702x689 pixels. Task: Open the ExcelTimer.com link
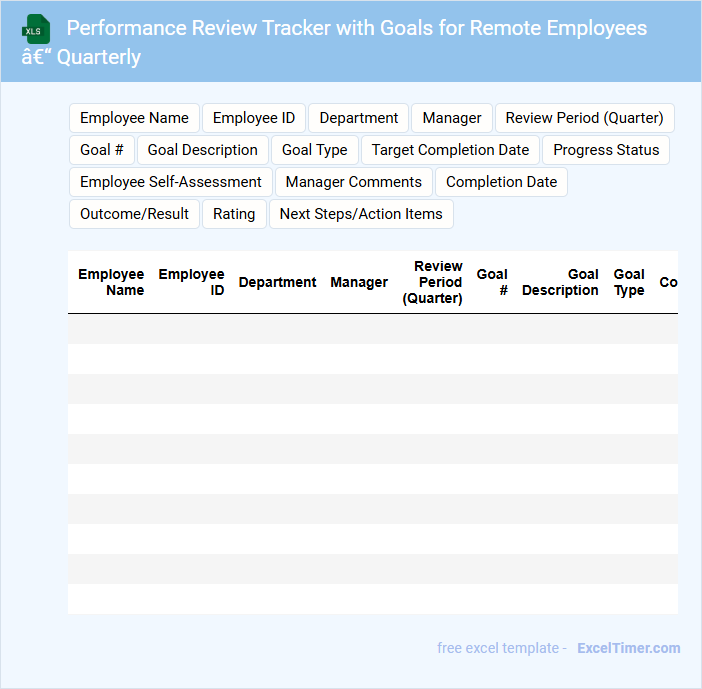[x=628, y=648]
